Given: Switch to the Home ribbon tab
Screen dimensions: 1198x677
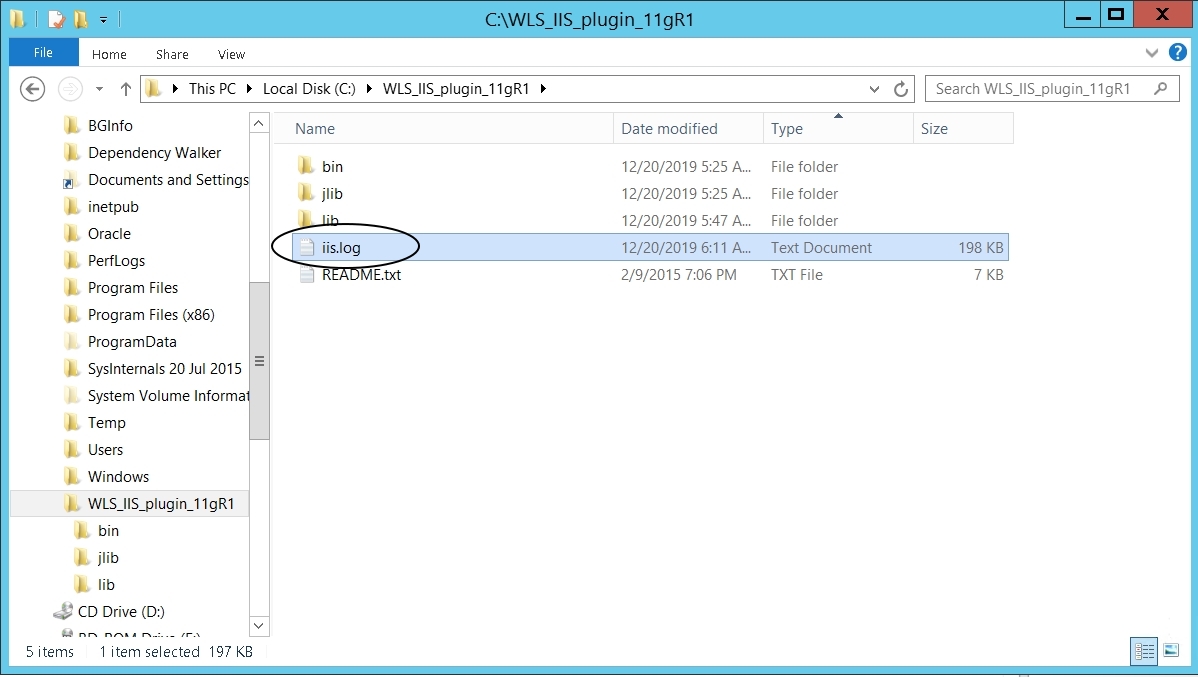Looking at the screenshot, I should (109, 54).
